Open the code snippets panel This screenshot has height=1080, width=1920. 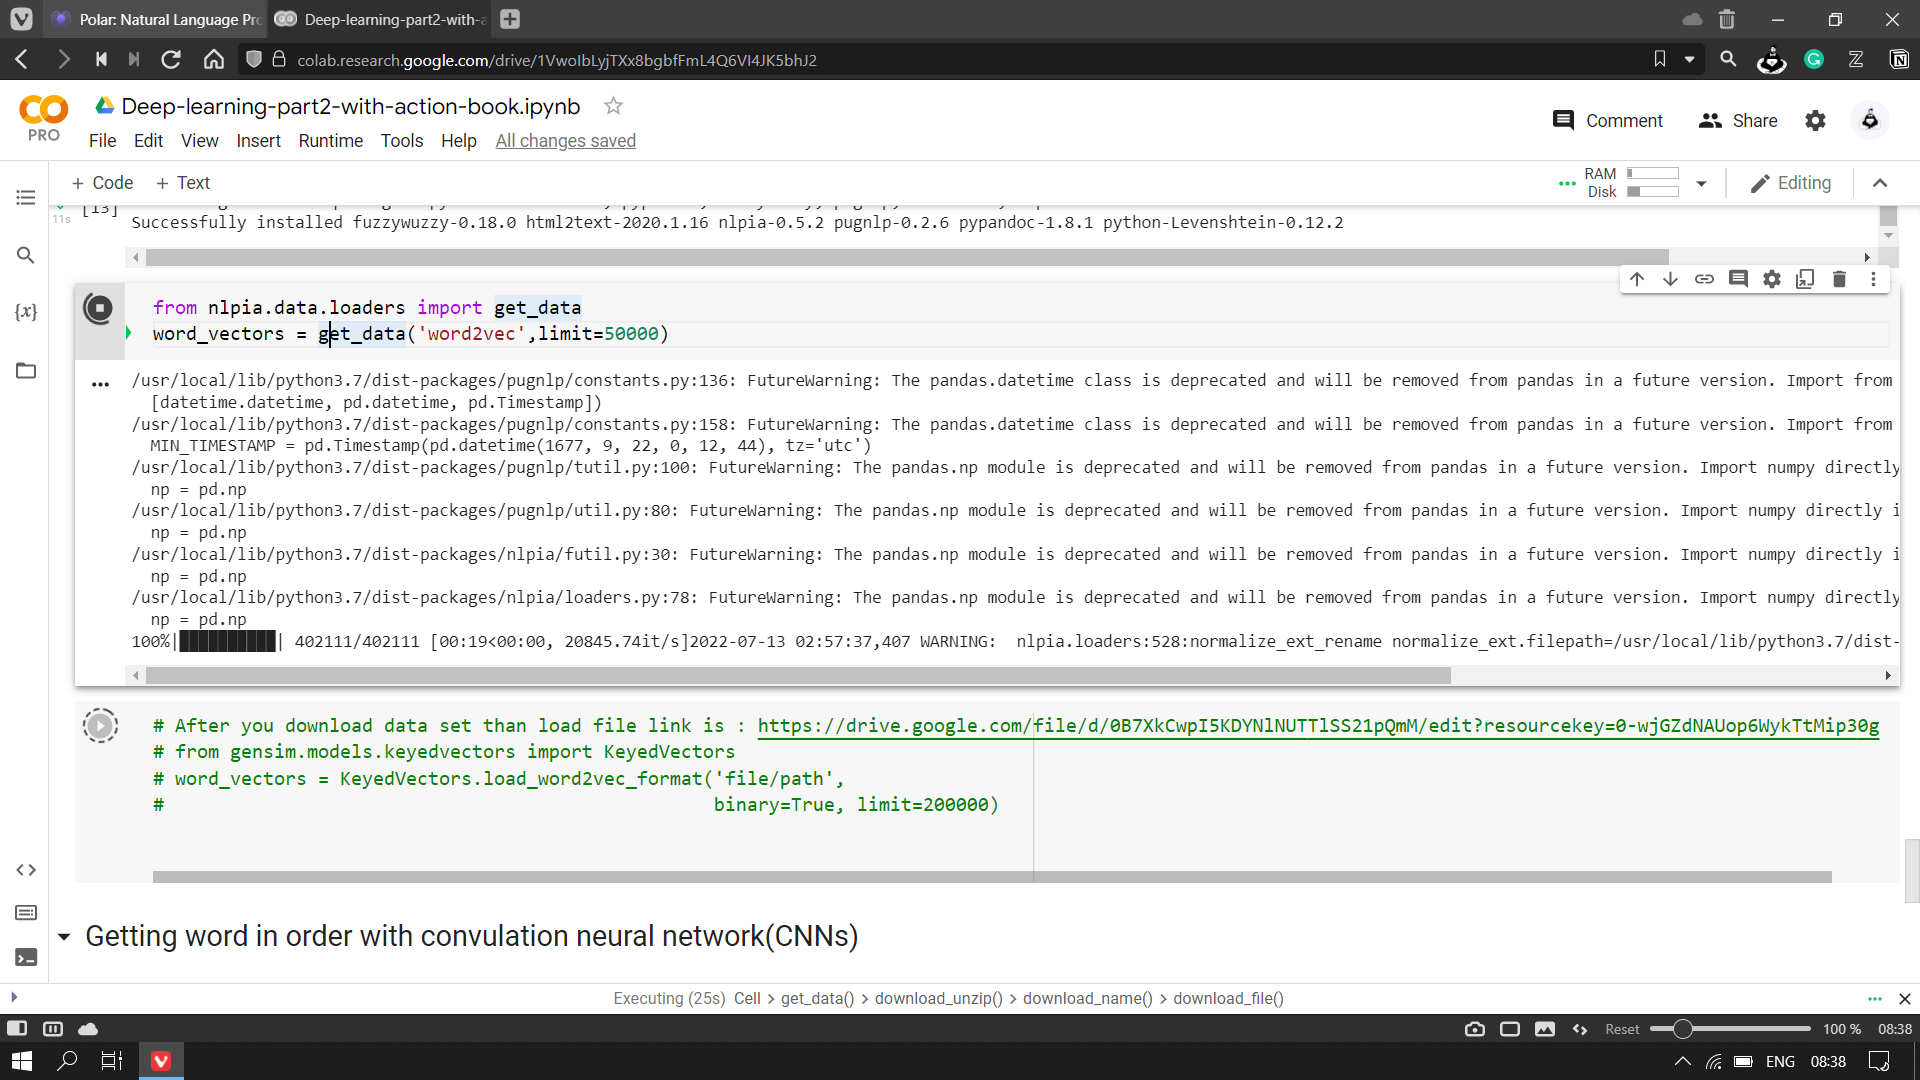click(26, 870)
